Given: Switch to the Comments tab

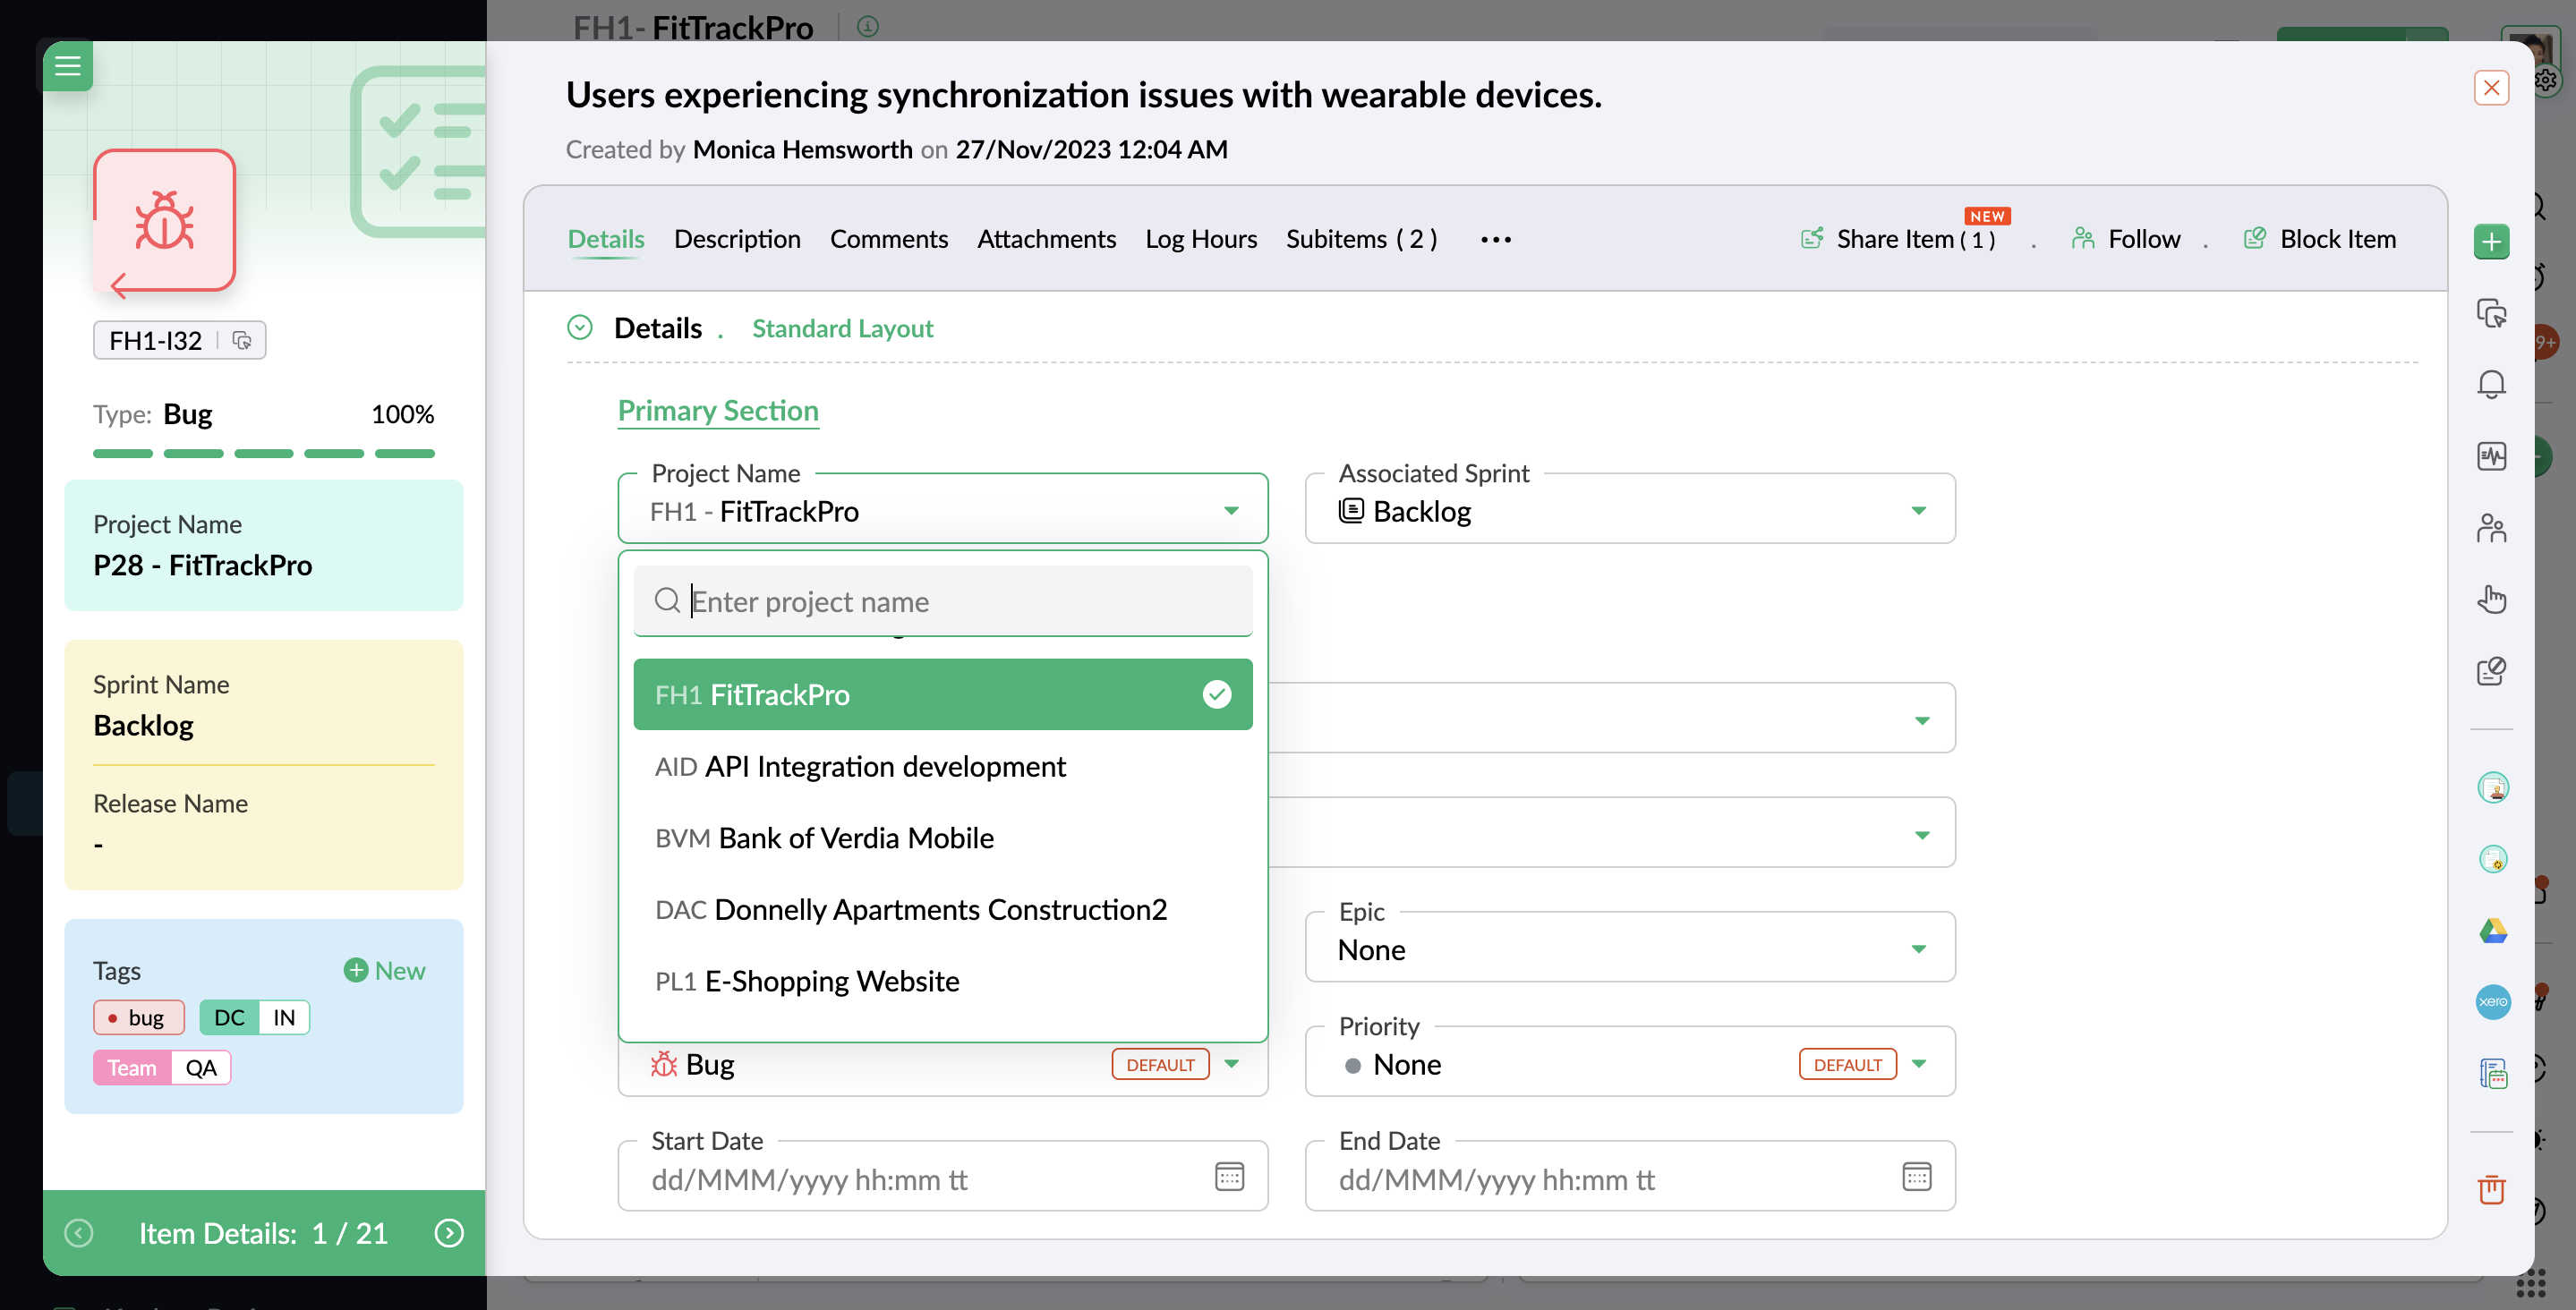Looking at the screenshot, I should (x=888, y=239).
